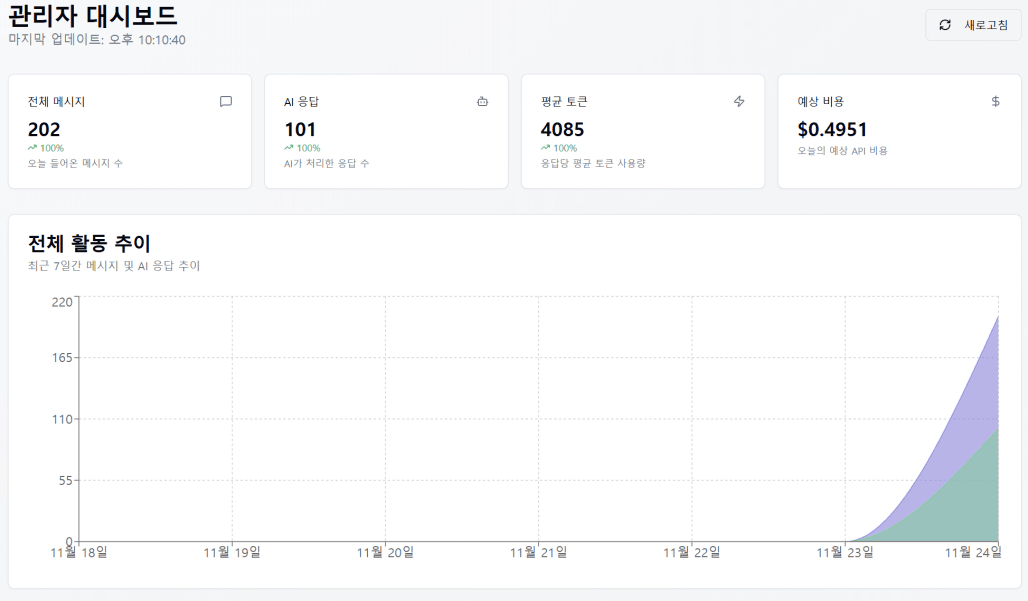Click the 11월 23일 axis label
Viewport: 1028px width, 601px height.
coord(844,553)
